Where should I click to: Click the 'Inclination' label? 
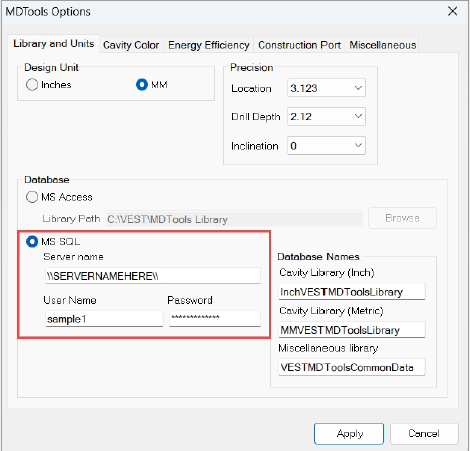255,146
